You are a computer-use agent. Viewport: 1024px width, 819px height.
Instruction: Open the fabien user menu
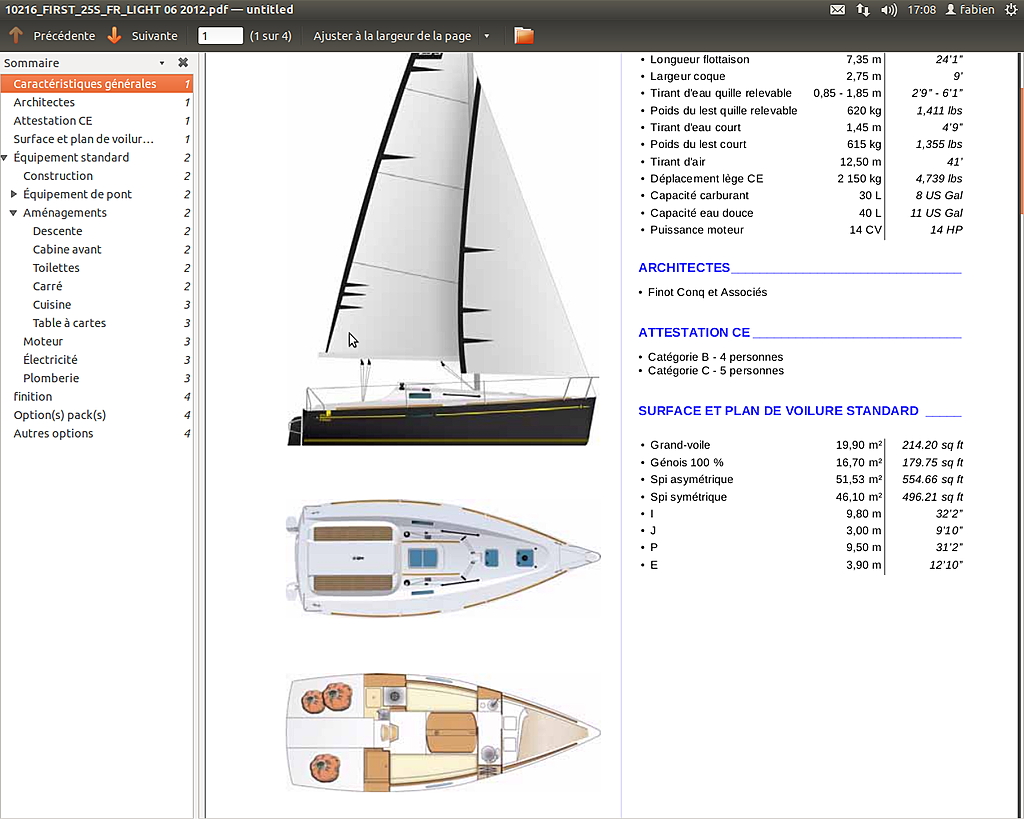coord(970,10)
